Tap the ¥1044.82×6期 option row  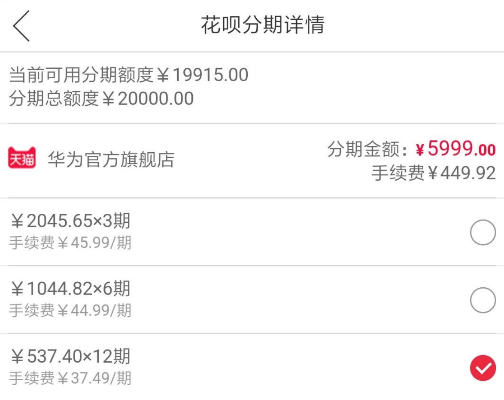252,300
